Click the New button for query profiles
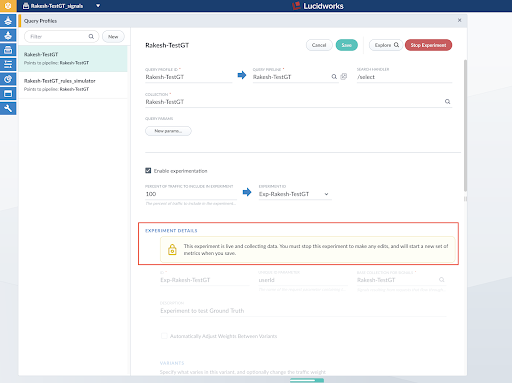Viewport: 512px width, 383px height. [113, 37]
